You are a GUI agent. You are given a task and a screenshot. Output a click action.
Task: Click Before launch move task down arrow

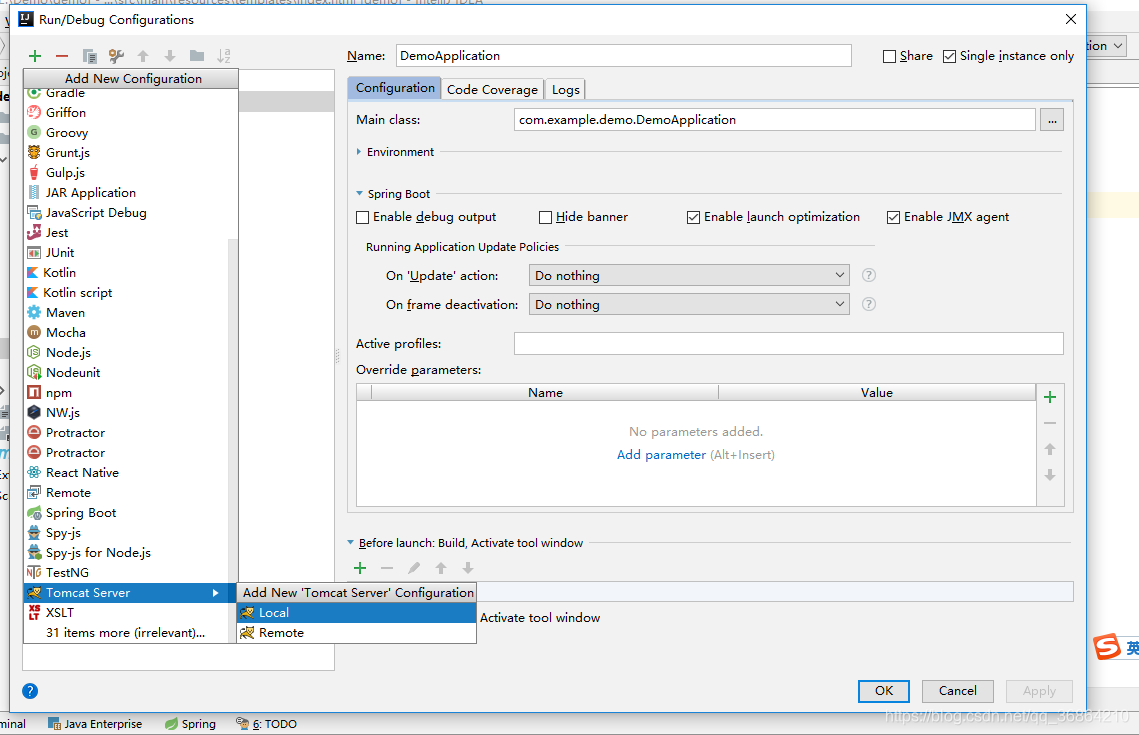(x=468, y=568)
